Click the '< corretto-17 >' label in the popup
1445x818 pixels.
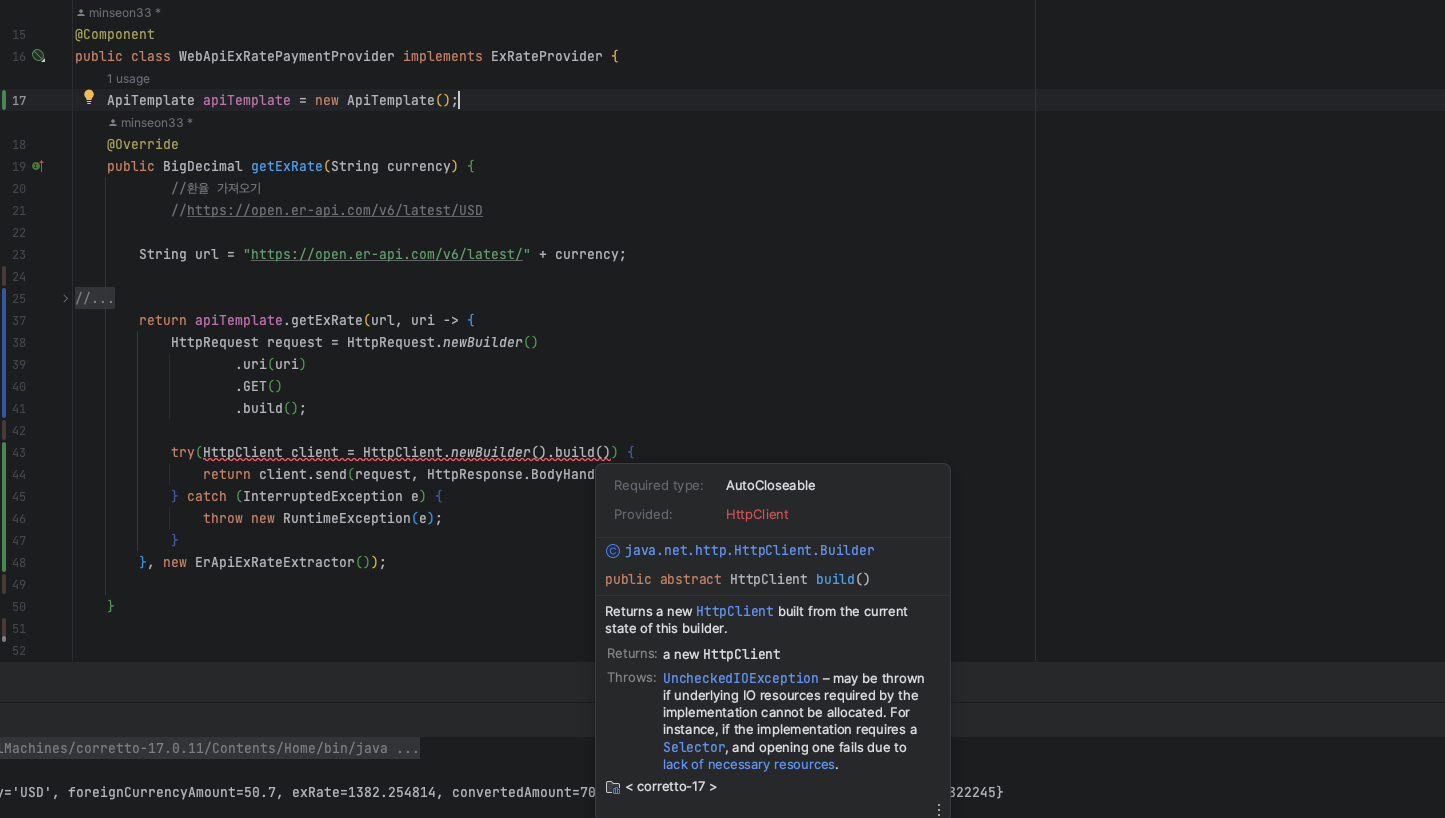(x=671, y=787)
